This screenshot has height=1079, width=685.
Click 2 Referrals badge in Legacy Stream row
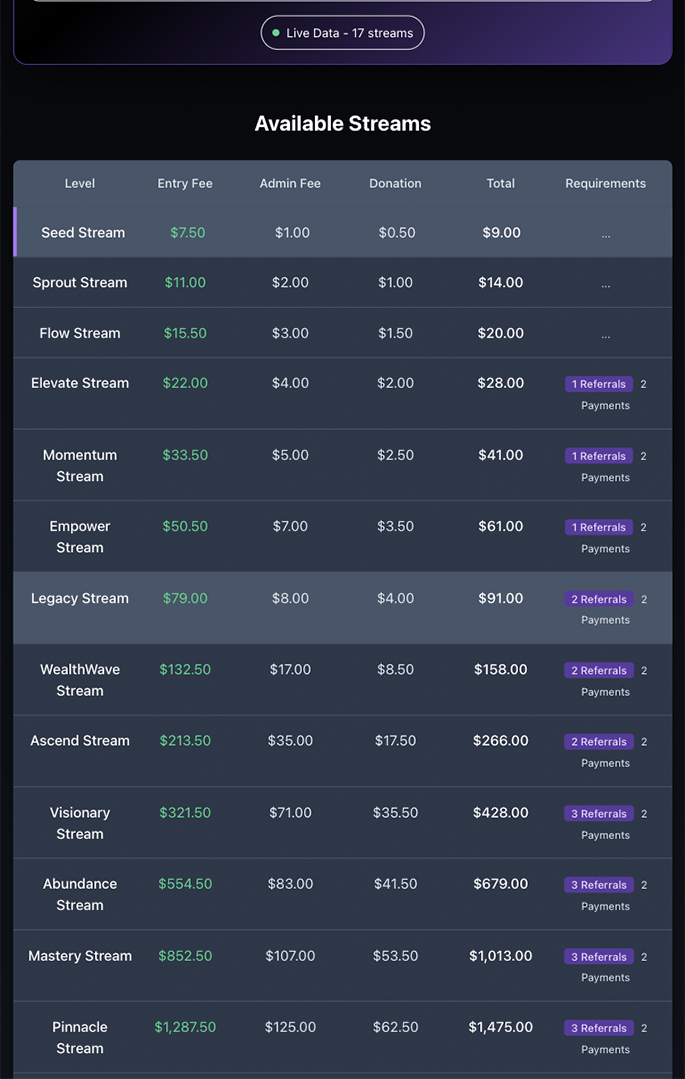point(598,599)
